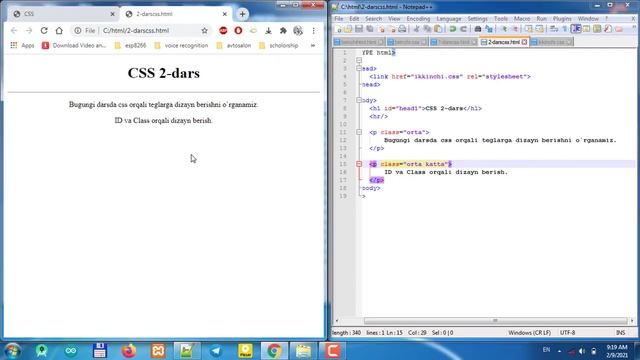Click the green Undo arrow in Notepad++
Viewport: 640px width, 360px height.
point(452,29)
